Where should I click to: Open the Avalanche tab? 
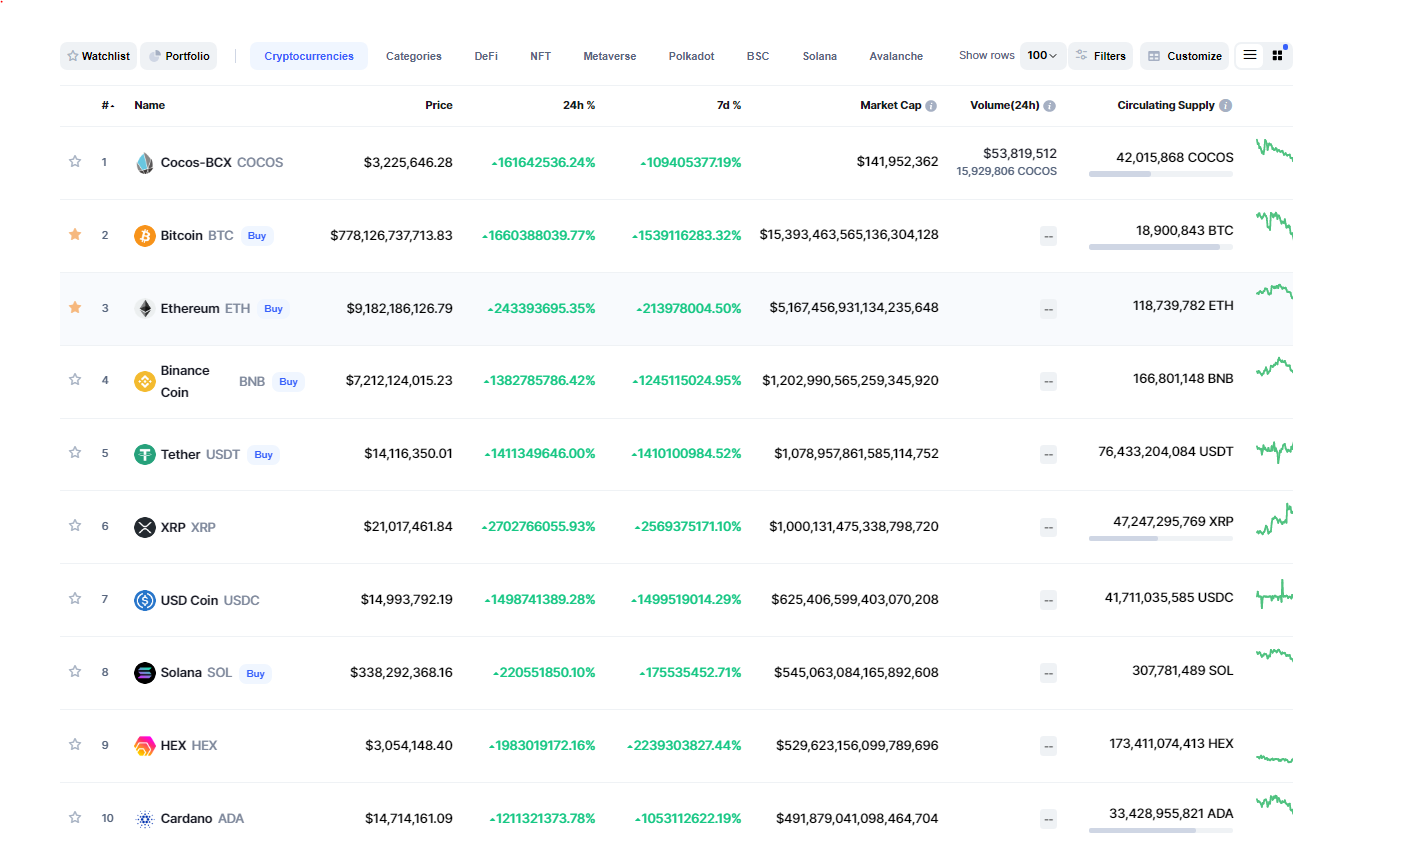tap(896, 56)
